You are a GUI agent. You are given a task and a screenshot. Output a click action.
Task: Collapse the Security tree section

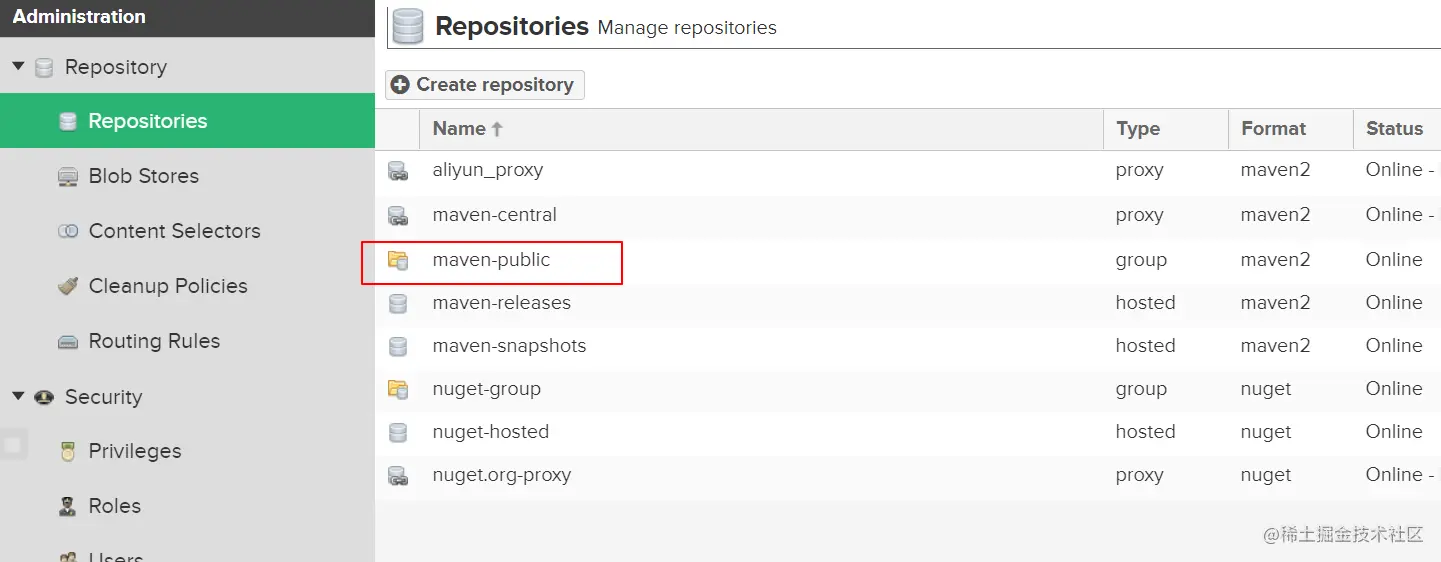pos(18,397)
